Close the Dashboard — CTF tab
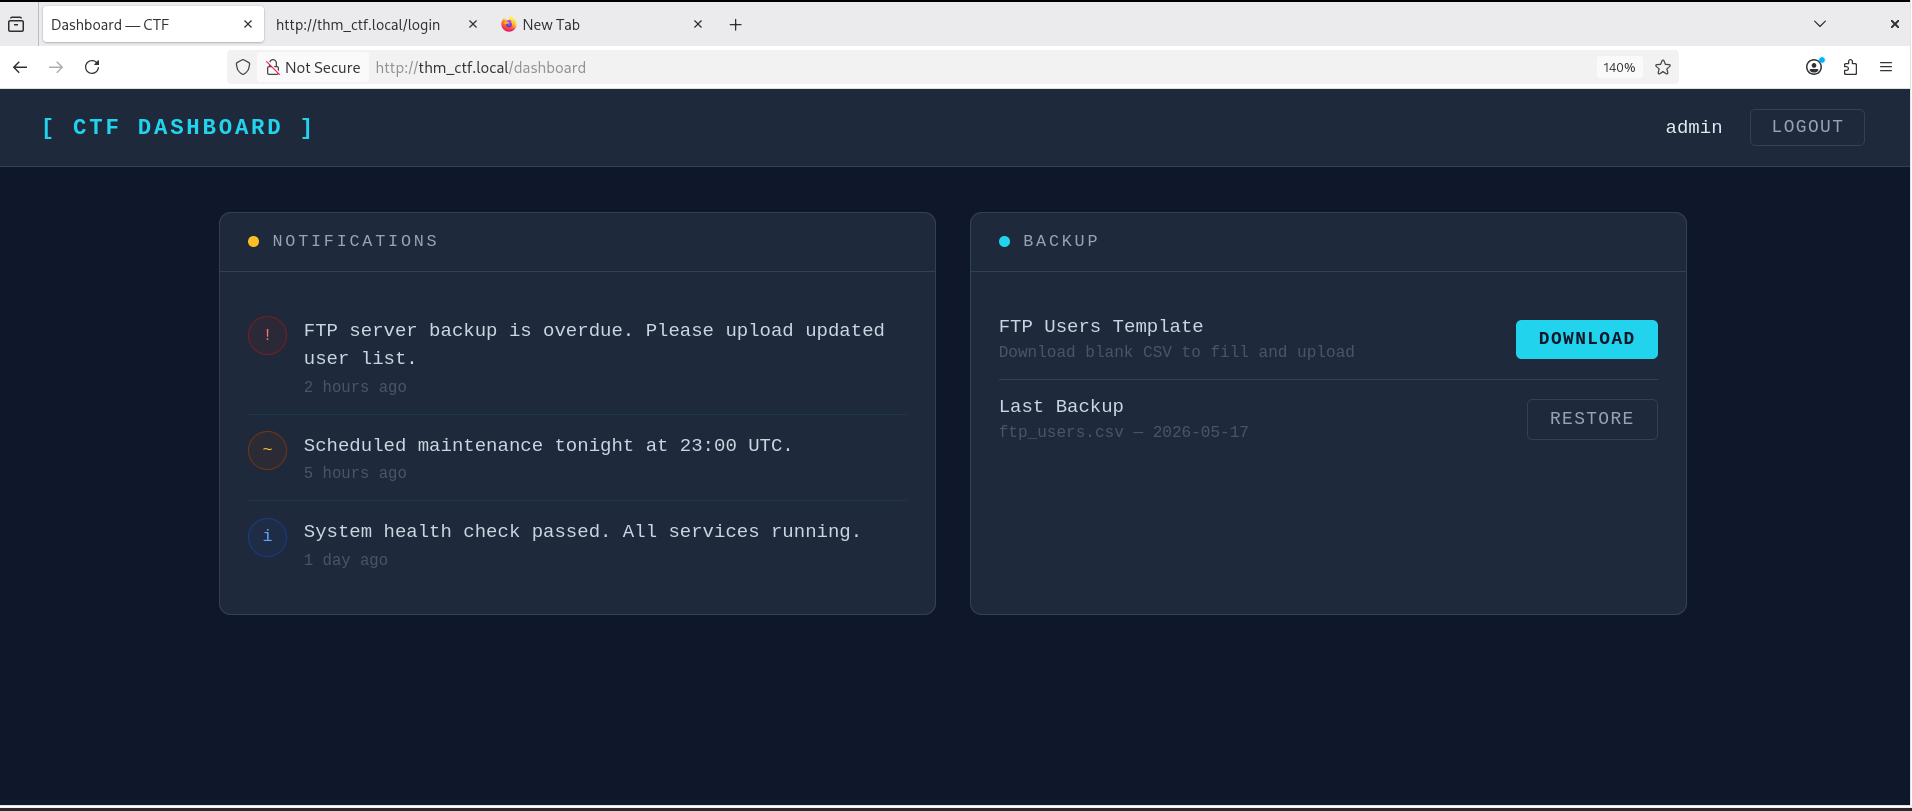 [x=248, y=24]
